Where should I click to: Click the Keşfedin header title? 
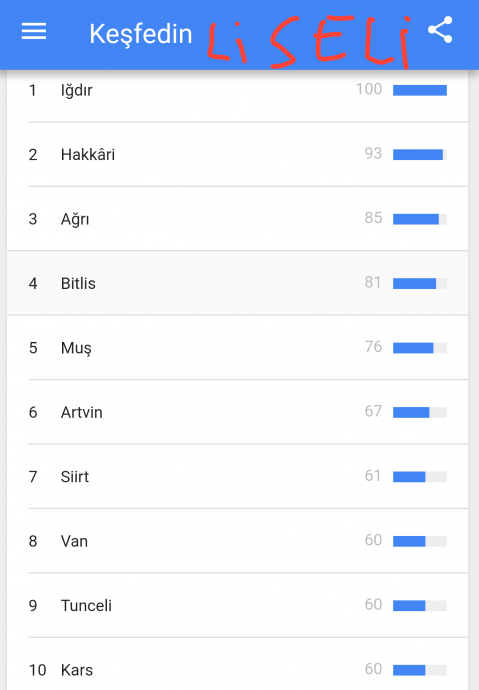click(x=141, y=34)
